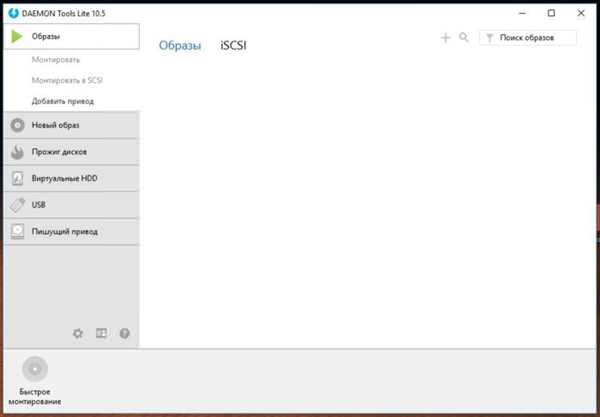Image resolution: width=600 pixels, height=417 pixels.
Task: Switch to the Образы tab
Action: point(180,45)
